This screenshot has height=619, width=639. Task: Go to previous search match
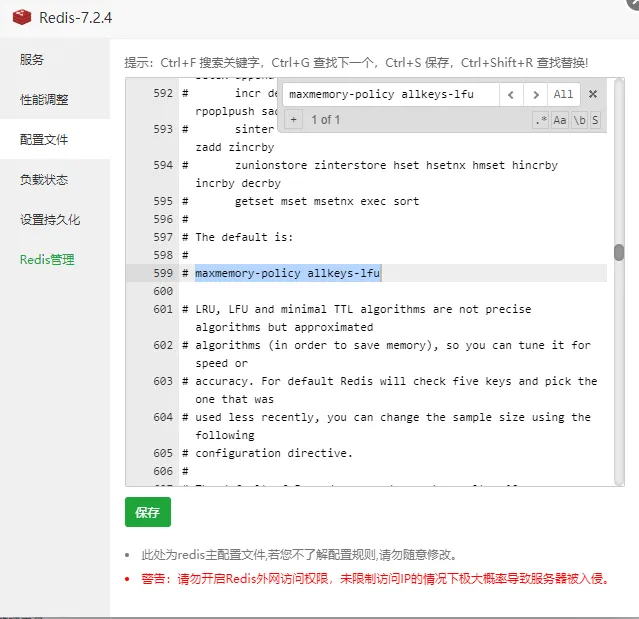[511, 95]
